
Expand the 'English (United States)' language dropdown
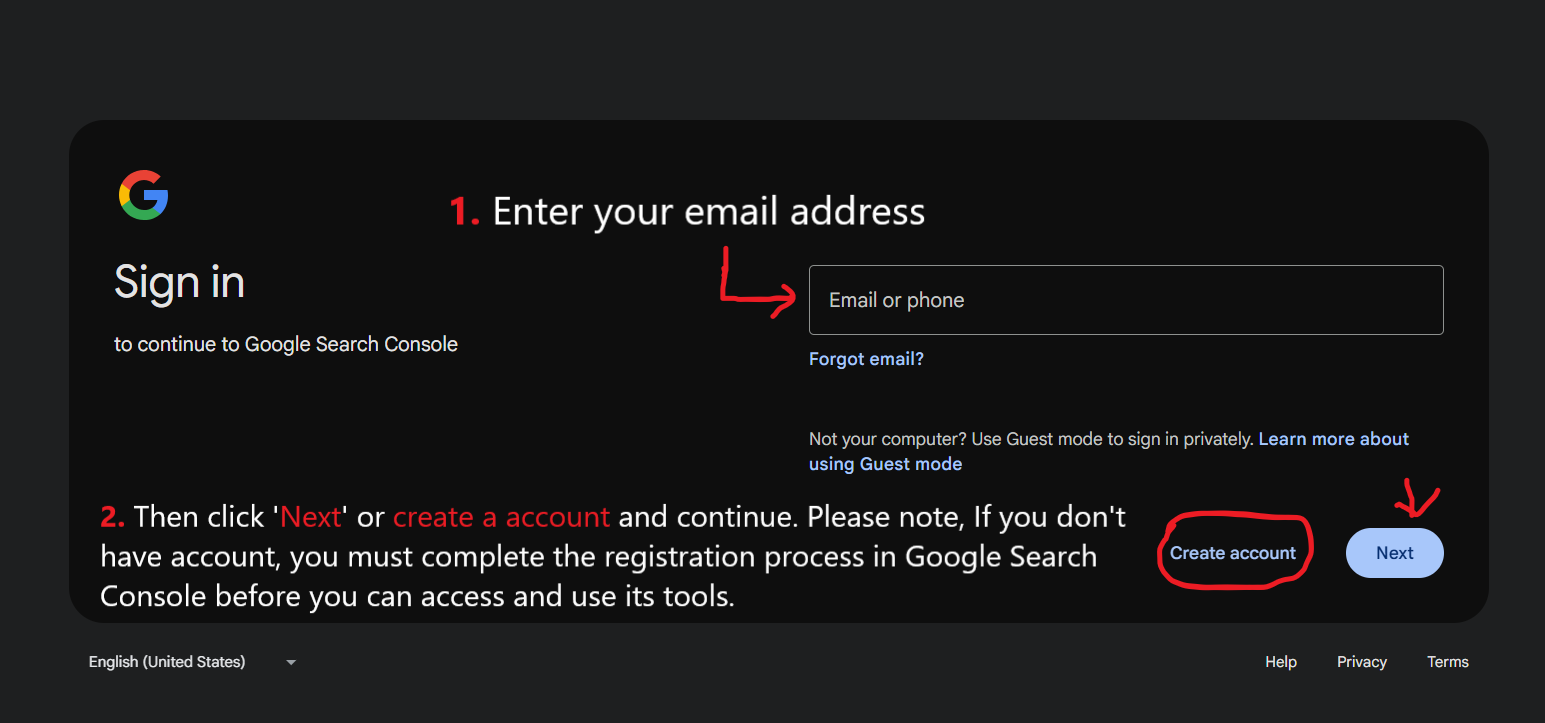coord(166,661)
